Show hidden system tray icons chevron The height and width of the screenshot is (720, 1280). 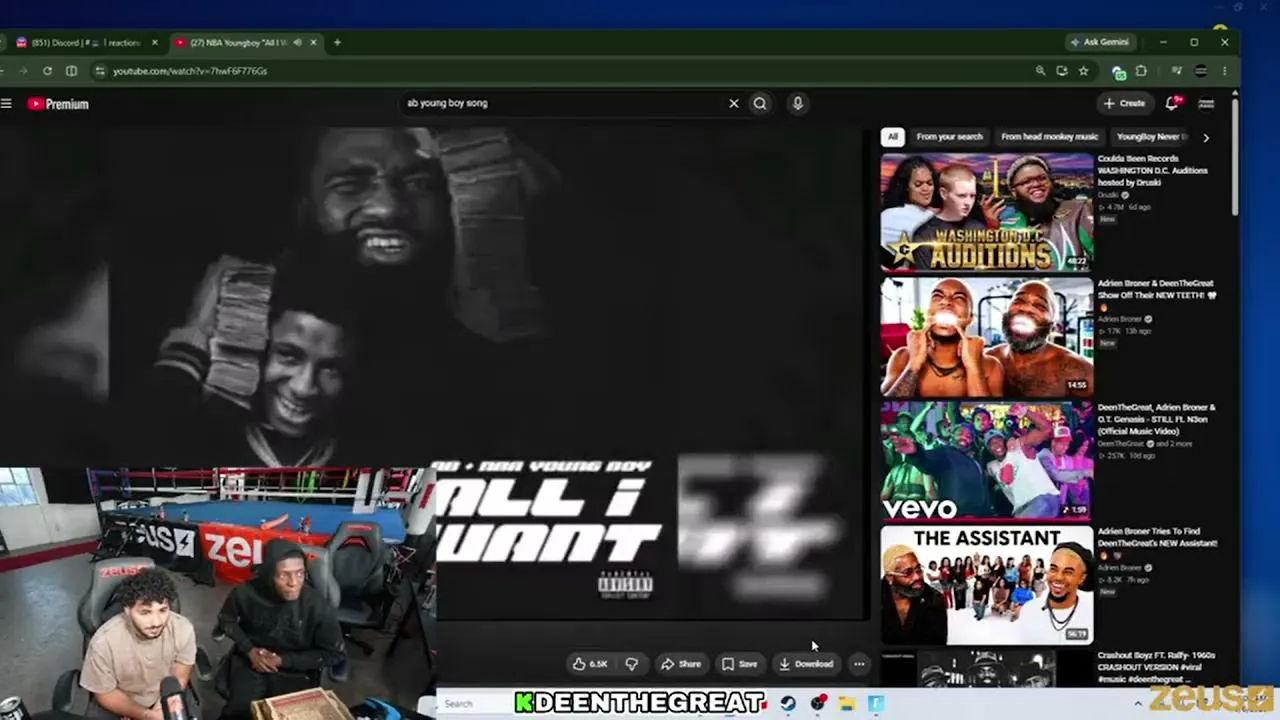(1138, 703)
